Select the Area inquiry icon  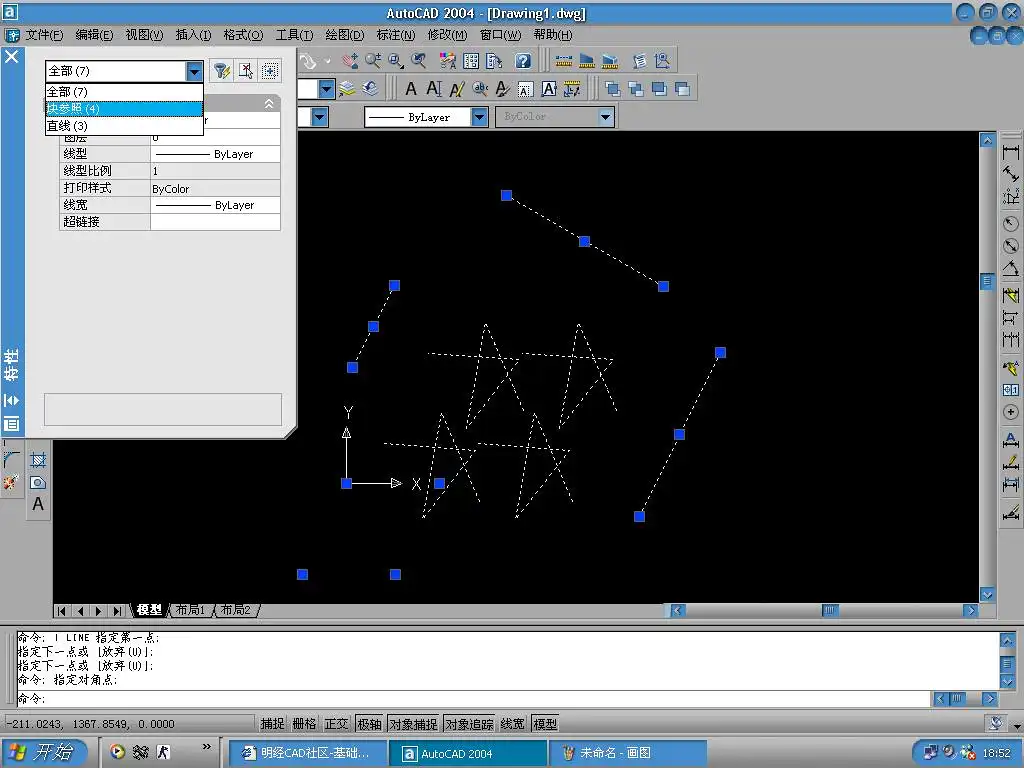pyautogui.click(x=586, y=61)
